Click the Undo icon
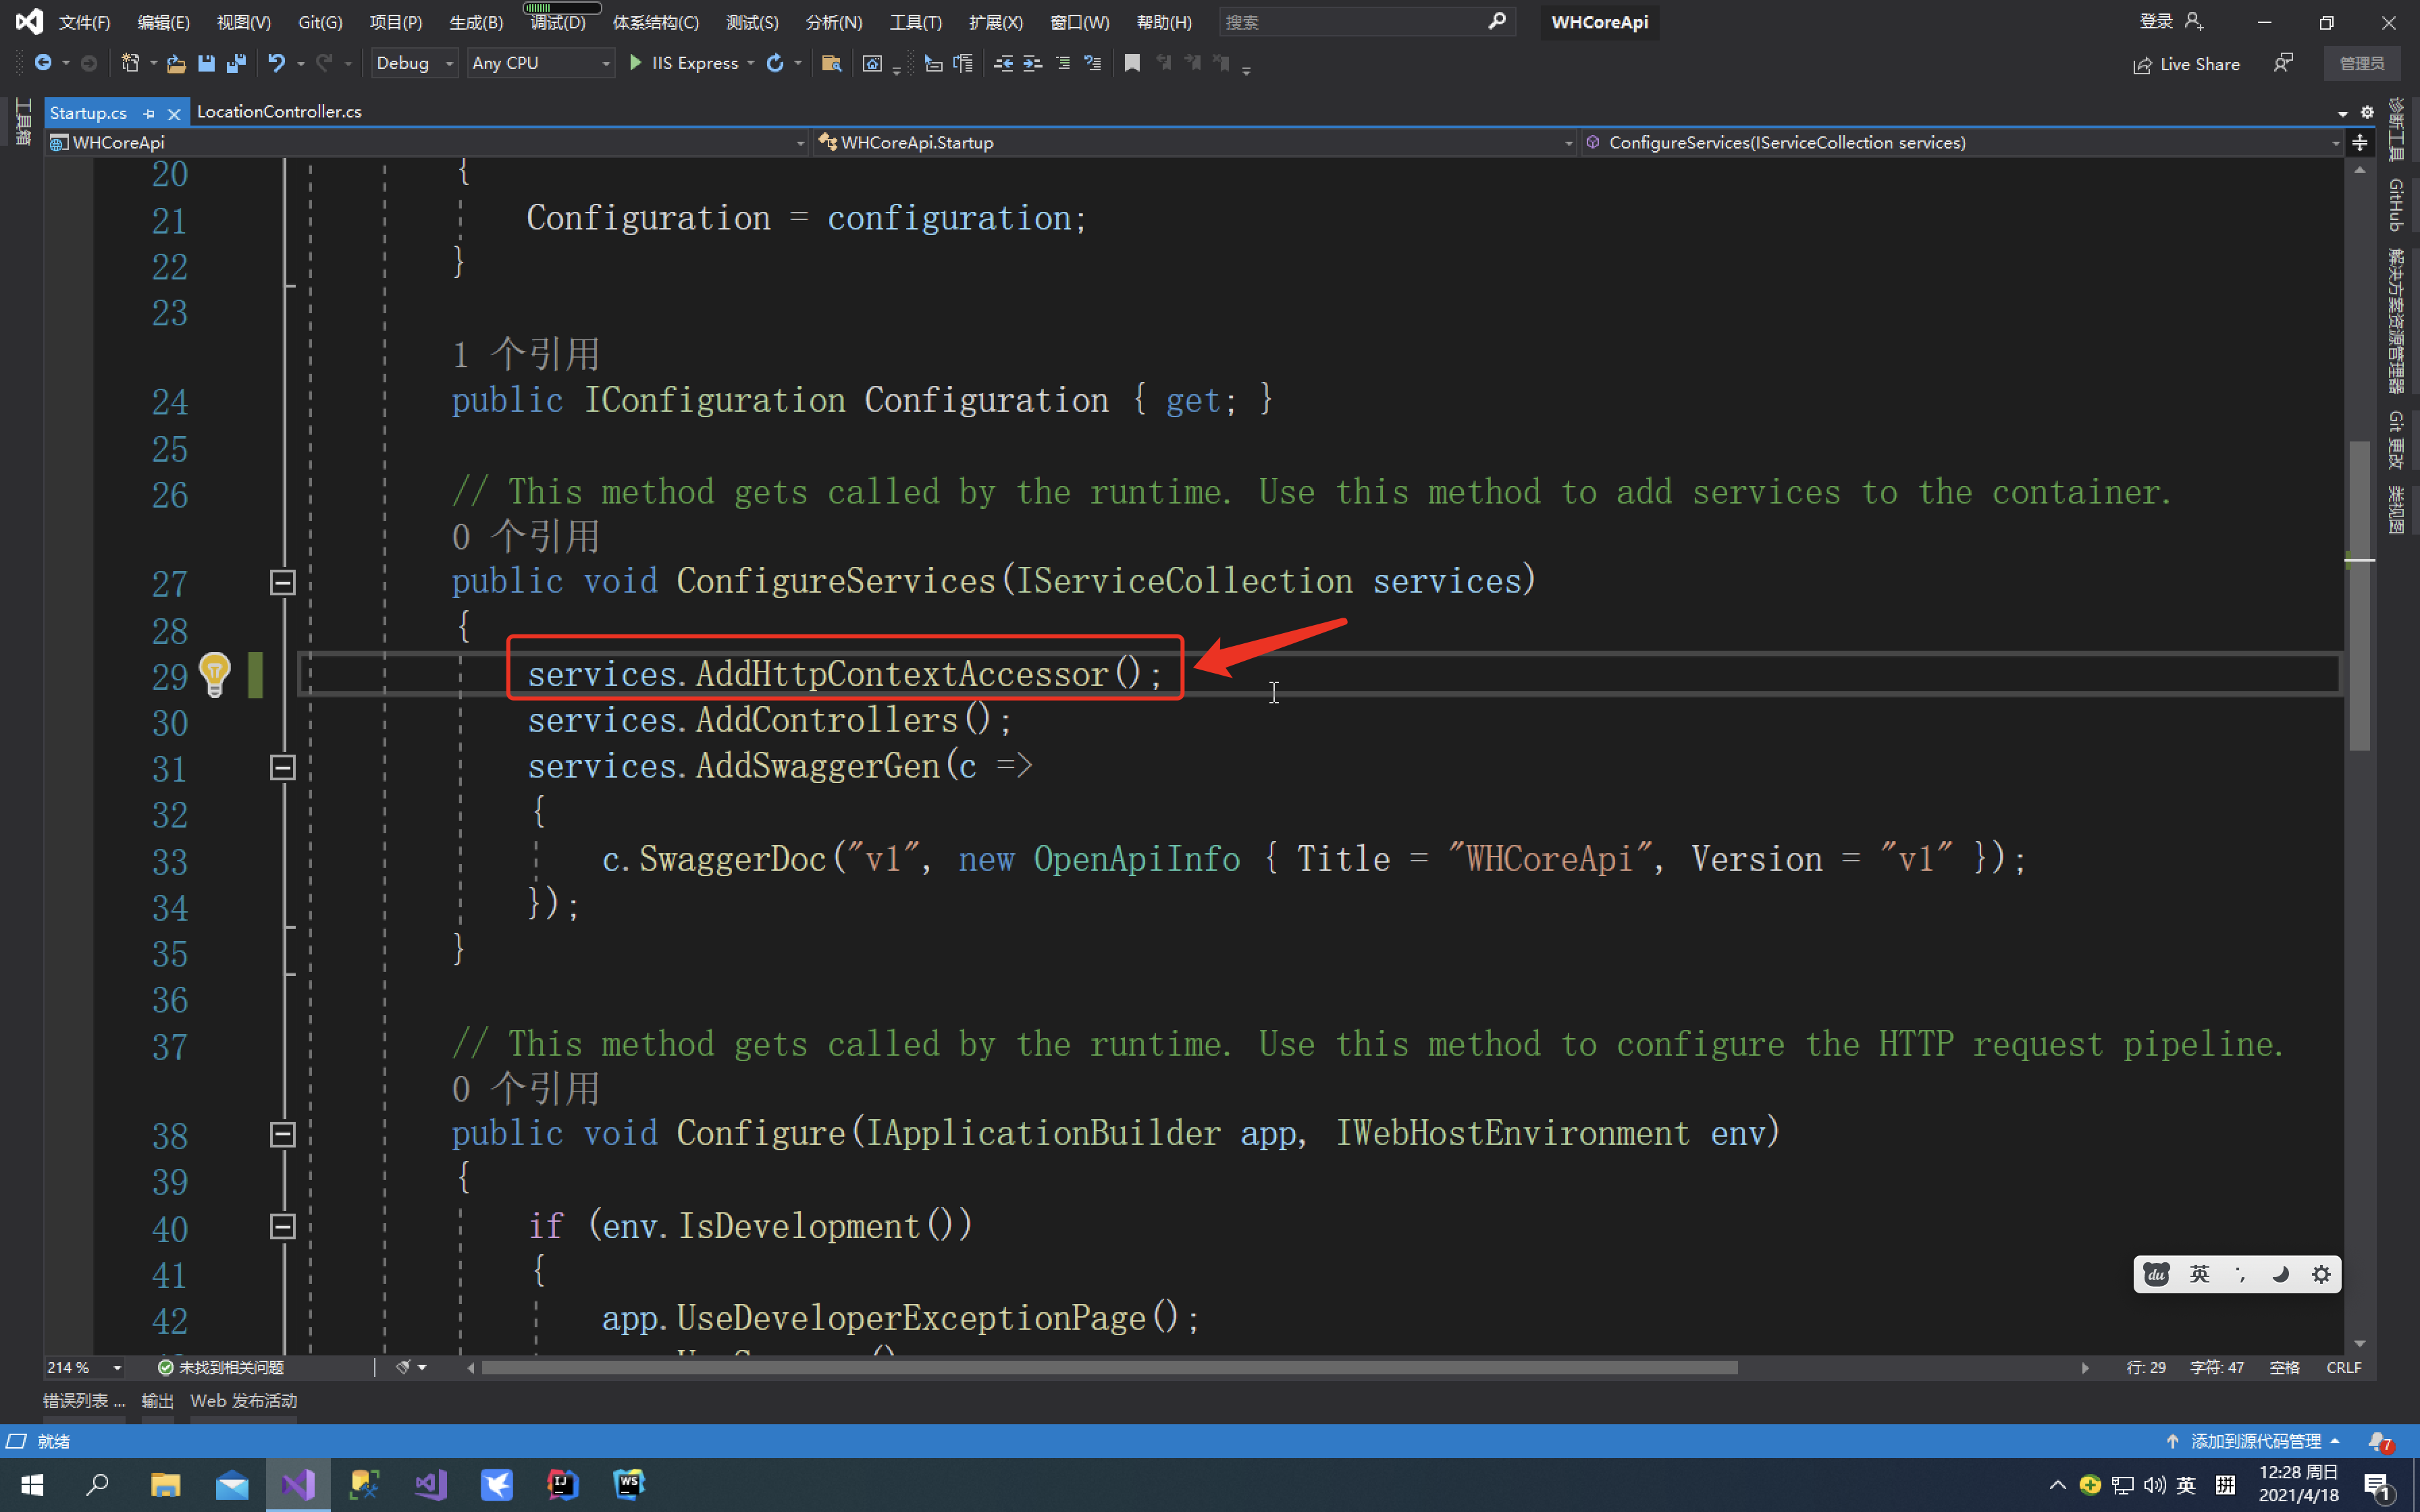The width and height of the screenshot is (2420, 1512). (276, 63)
